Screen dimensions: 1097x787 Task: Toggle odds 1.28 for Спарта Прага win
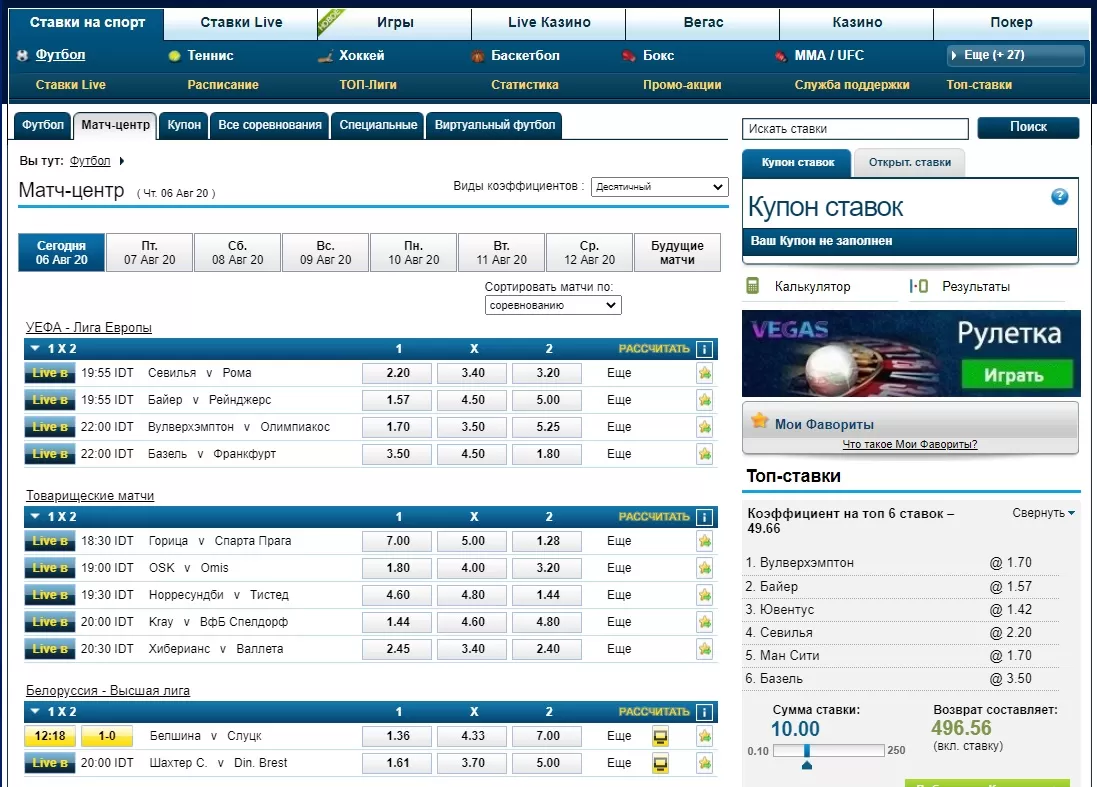(547, 541)
